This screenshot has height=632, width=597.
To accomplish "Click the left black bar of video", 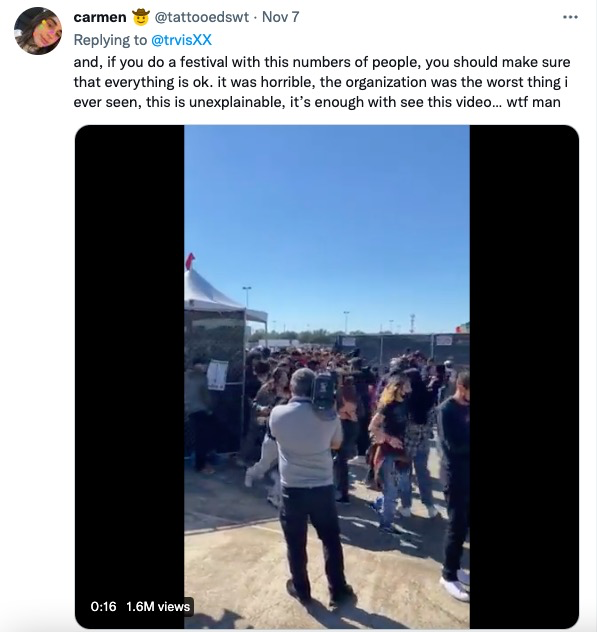I will (x=130, y=377).
